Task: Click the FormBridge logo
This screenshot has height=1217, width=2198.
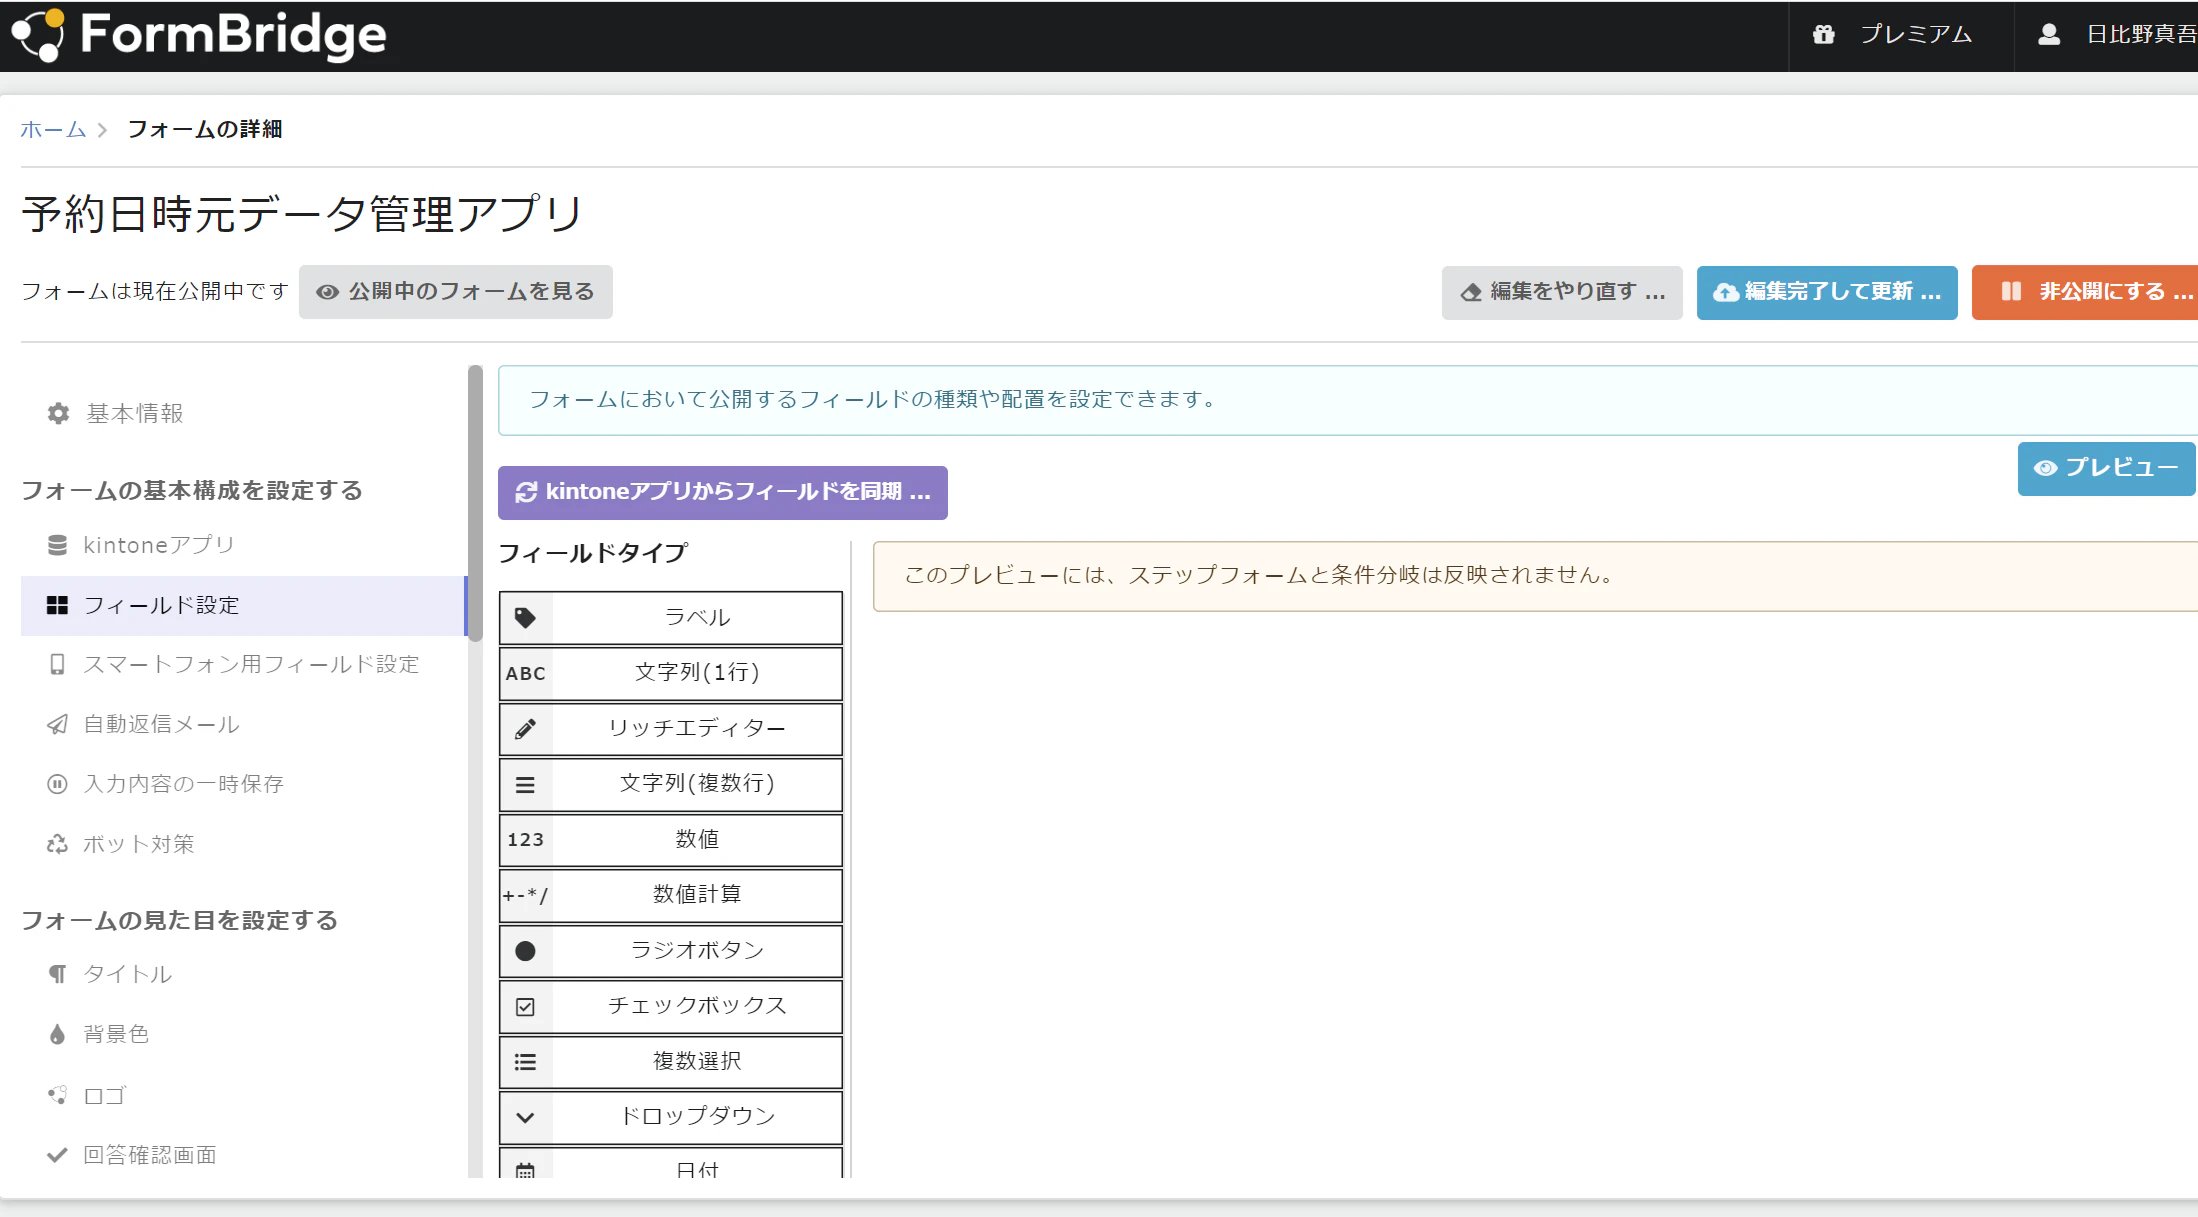Action: pyautogui.click(x=200, y=35)
